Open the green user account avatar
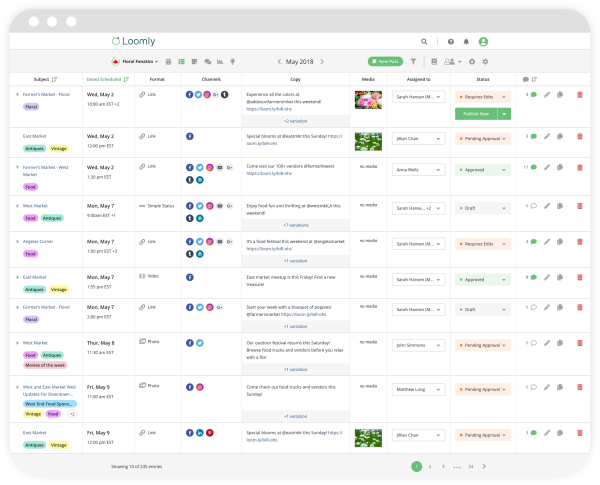 pos(483,42)
